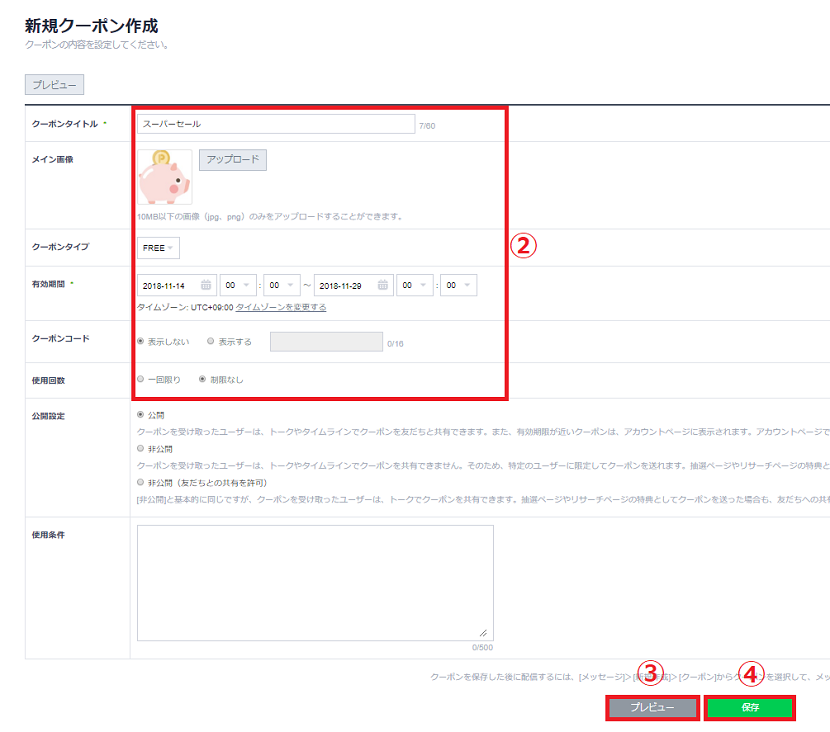Set visibility to 公開
The width and height of the screenshot is (830, 732).
141,413
